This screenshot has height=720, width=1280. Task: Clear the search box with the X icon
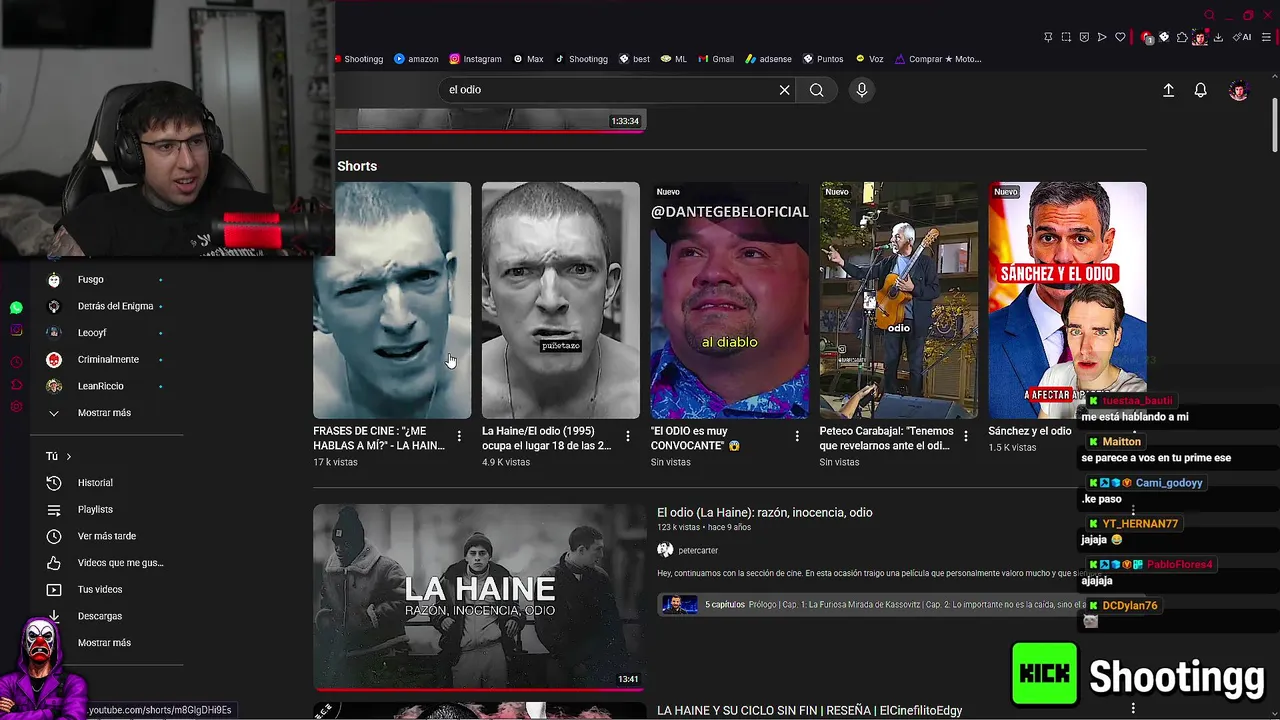click(x=784, y=90)
